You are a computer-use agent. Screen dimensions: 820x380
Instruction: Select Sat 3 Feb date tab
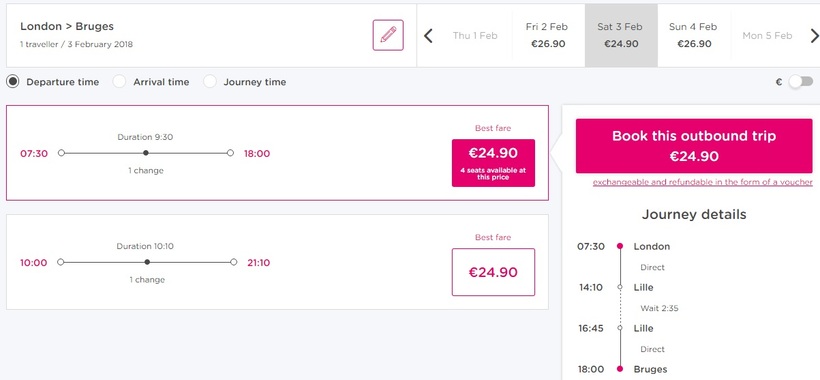point(621,36)
